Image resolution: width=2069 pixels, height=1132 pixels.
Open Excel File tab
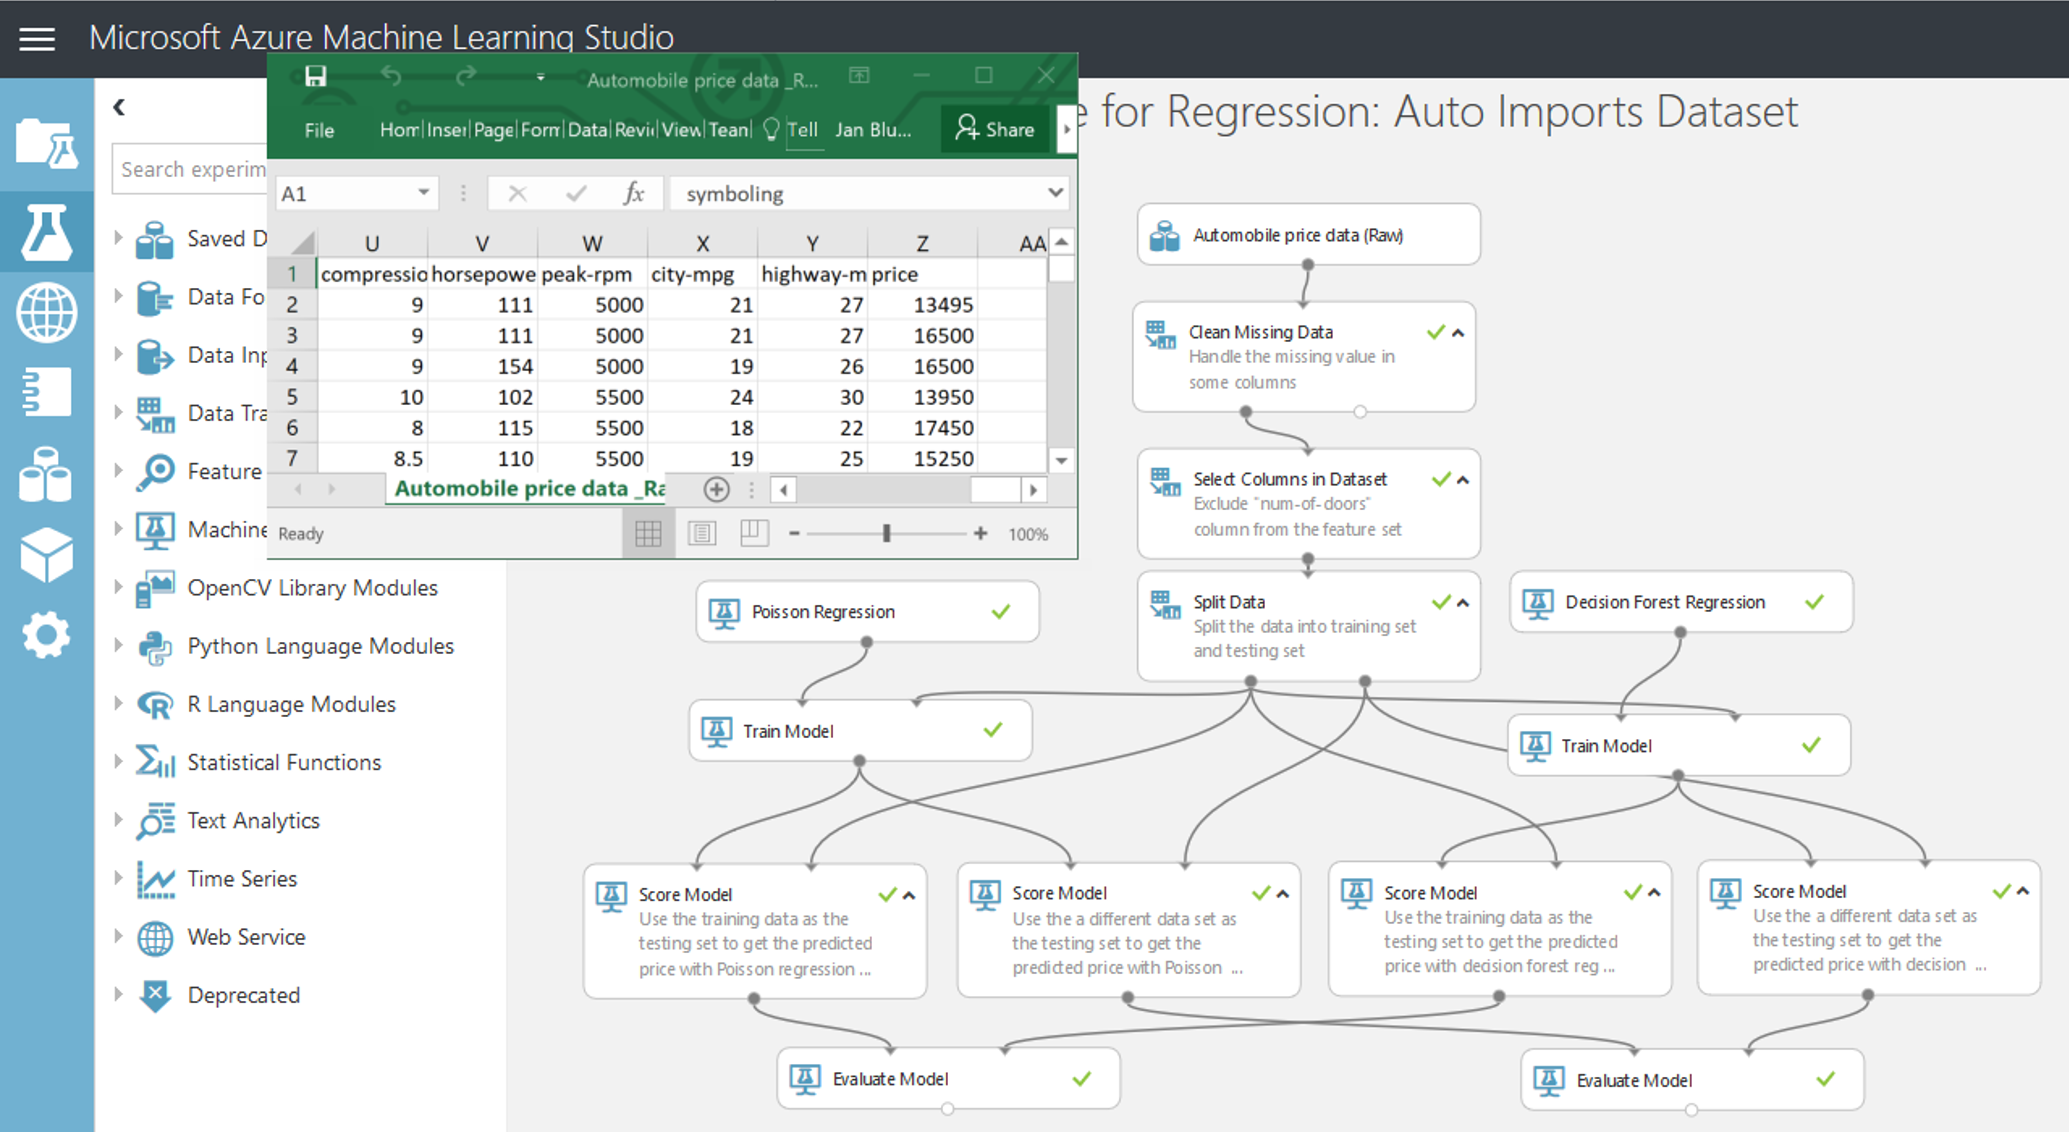click(x=319, y=130)
